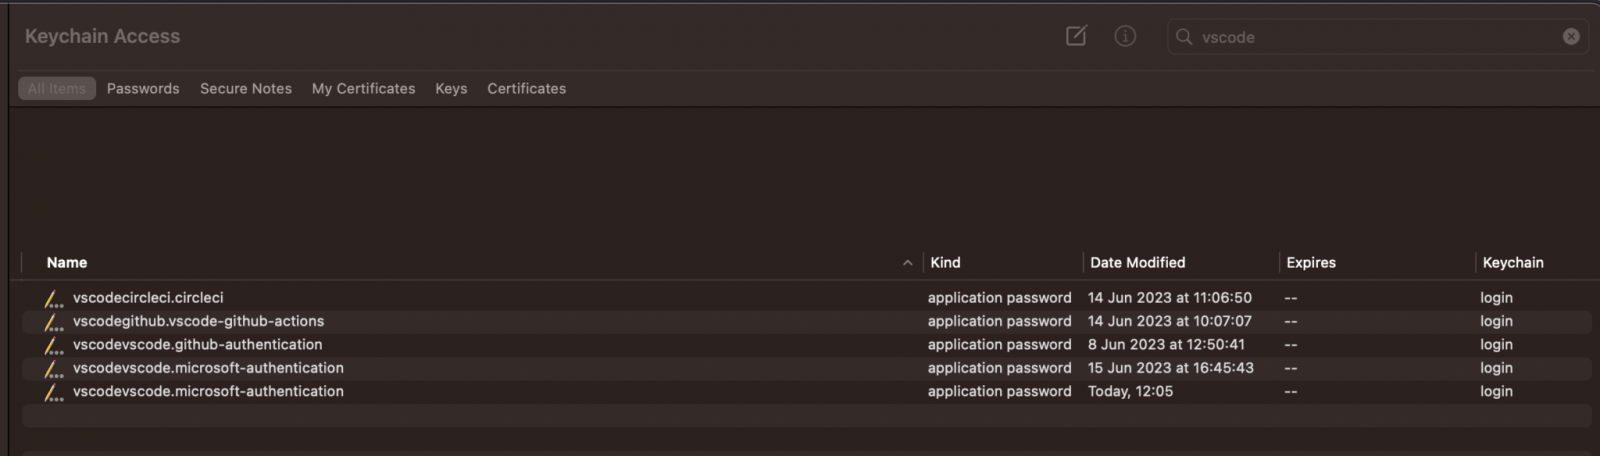The width and height of the screenshot is (1600, 456).
Task: Clear the vscode search text
Action: [1571, 37]
